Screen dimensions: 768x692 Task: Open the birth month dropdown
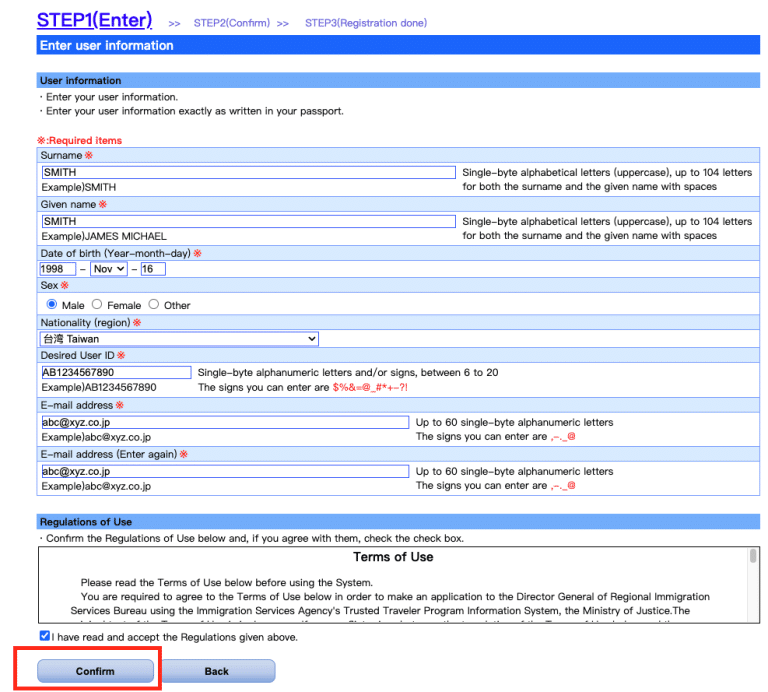point(108,269)
